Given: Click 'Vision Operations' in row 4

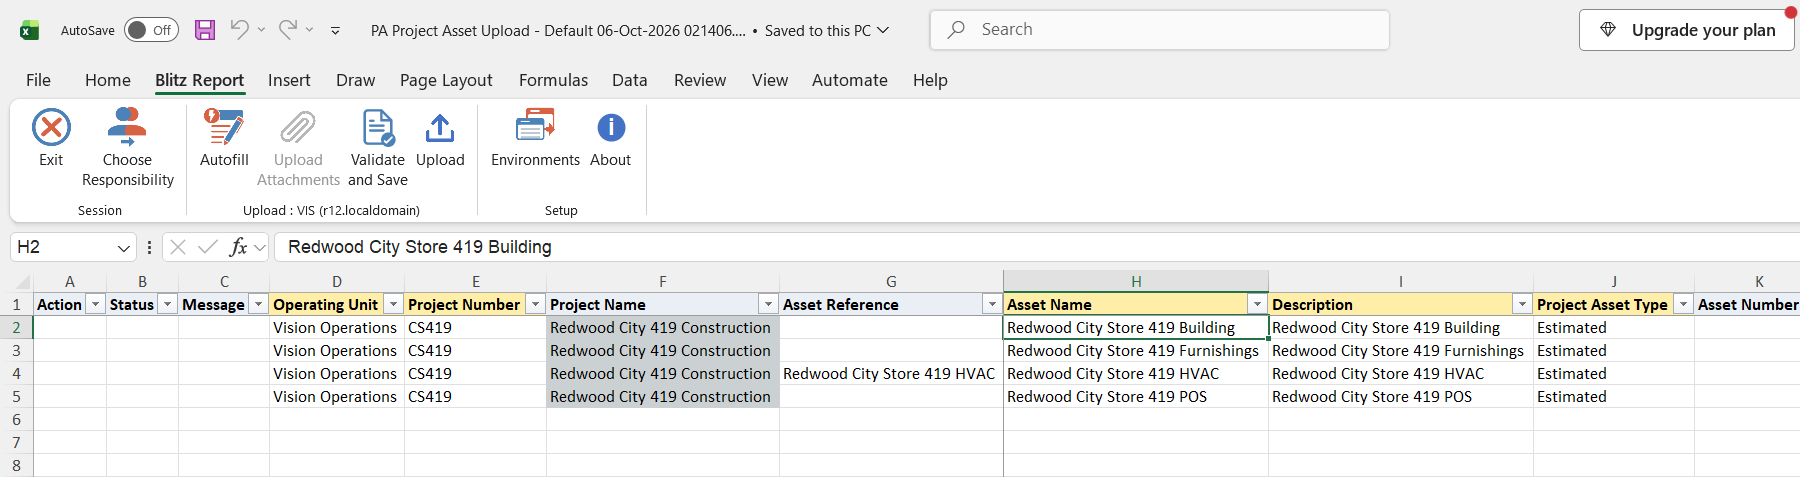Looking at the screenshot, I should (335, 373).
